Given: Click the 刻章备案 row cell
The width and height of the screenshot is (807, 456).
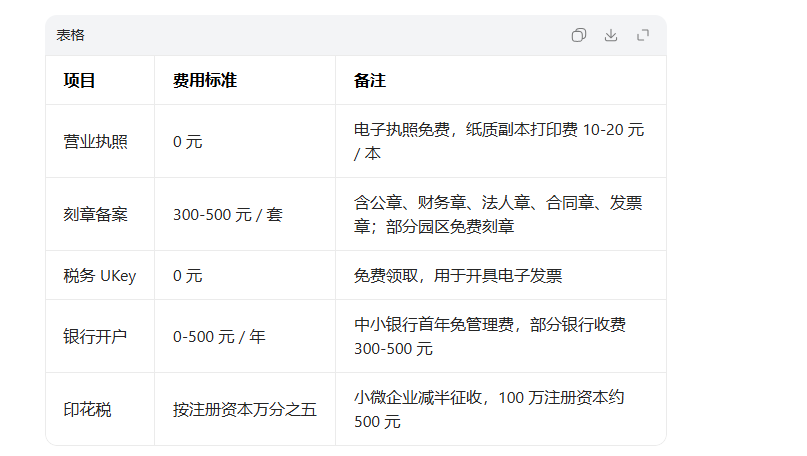Looking at the screenshot, I should point(96,215).
